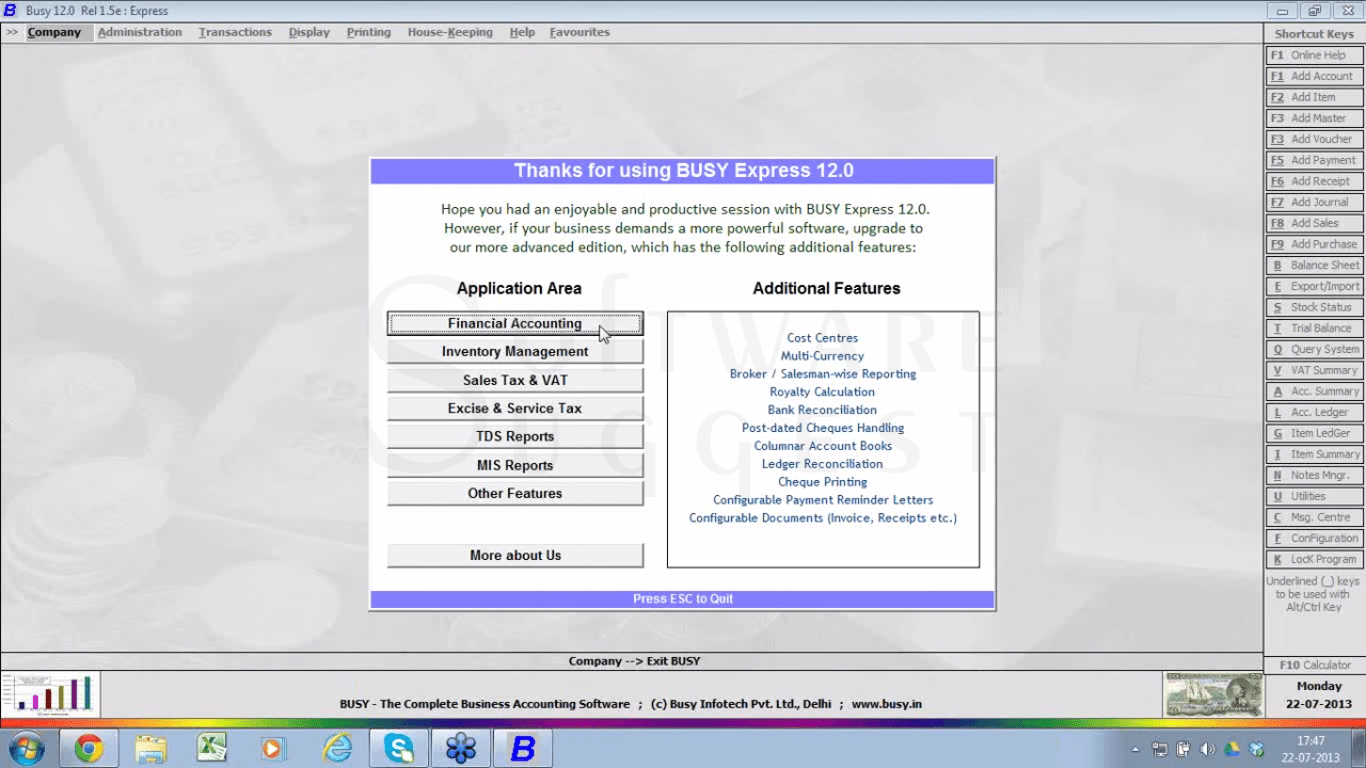This screenshot has height=768, width=1366.
Task: Open the Help menu
Action: pyautogui.click(x=522, y=32)
